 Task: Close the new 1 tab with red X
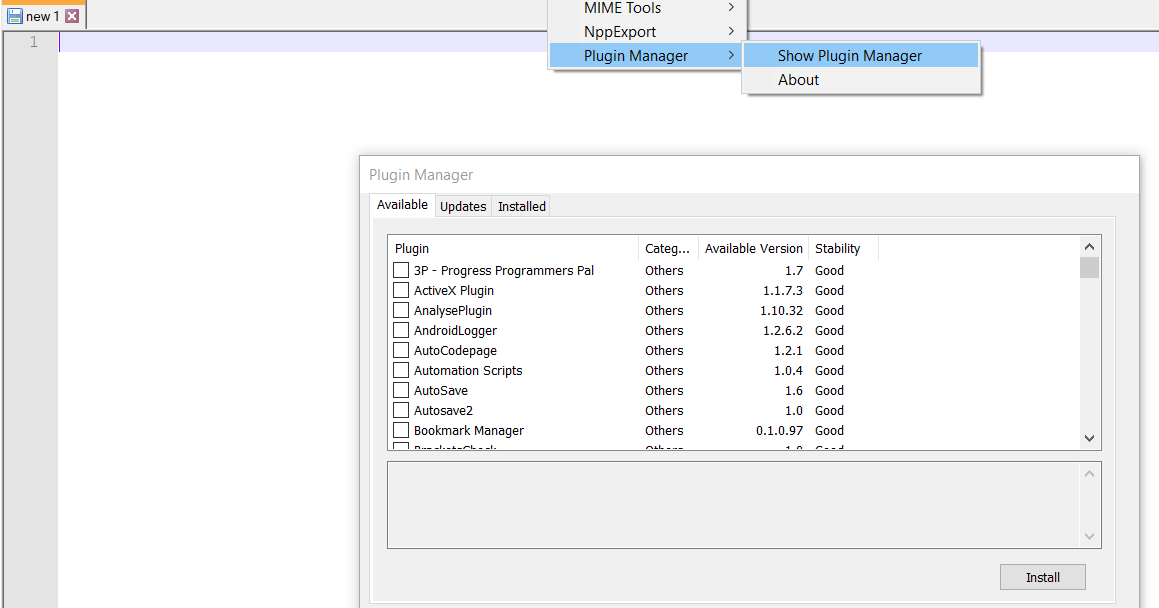coord(72,16)
